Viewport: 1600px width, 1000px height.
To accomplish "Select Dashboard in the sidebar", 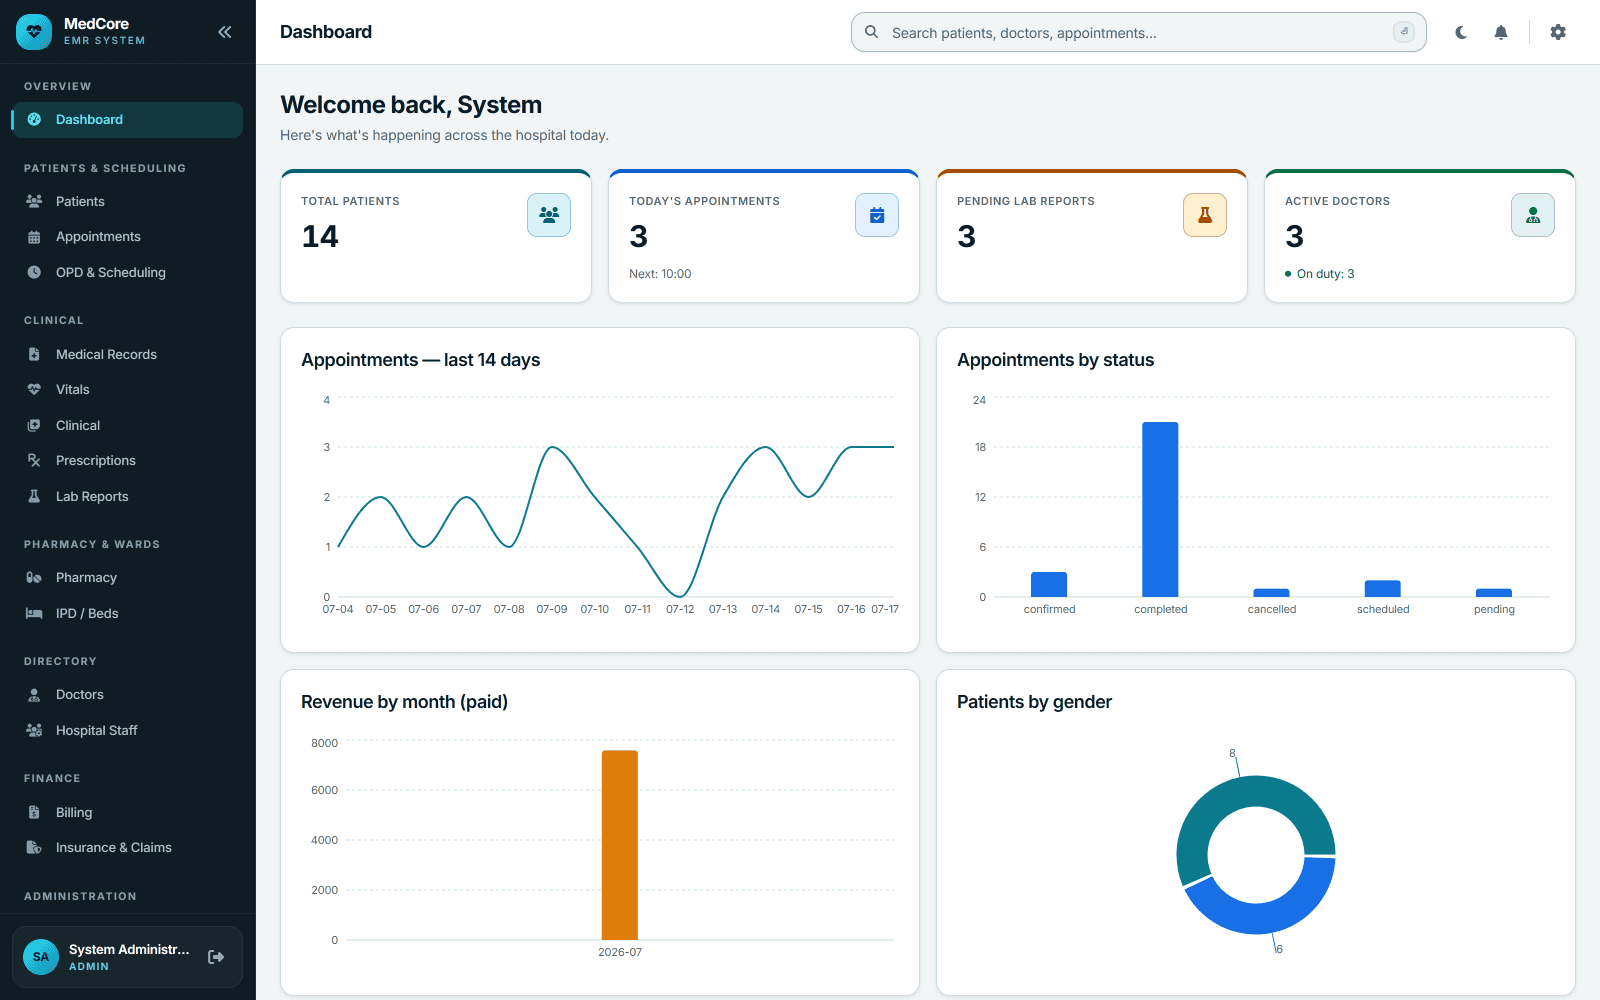I will 127,119.
